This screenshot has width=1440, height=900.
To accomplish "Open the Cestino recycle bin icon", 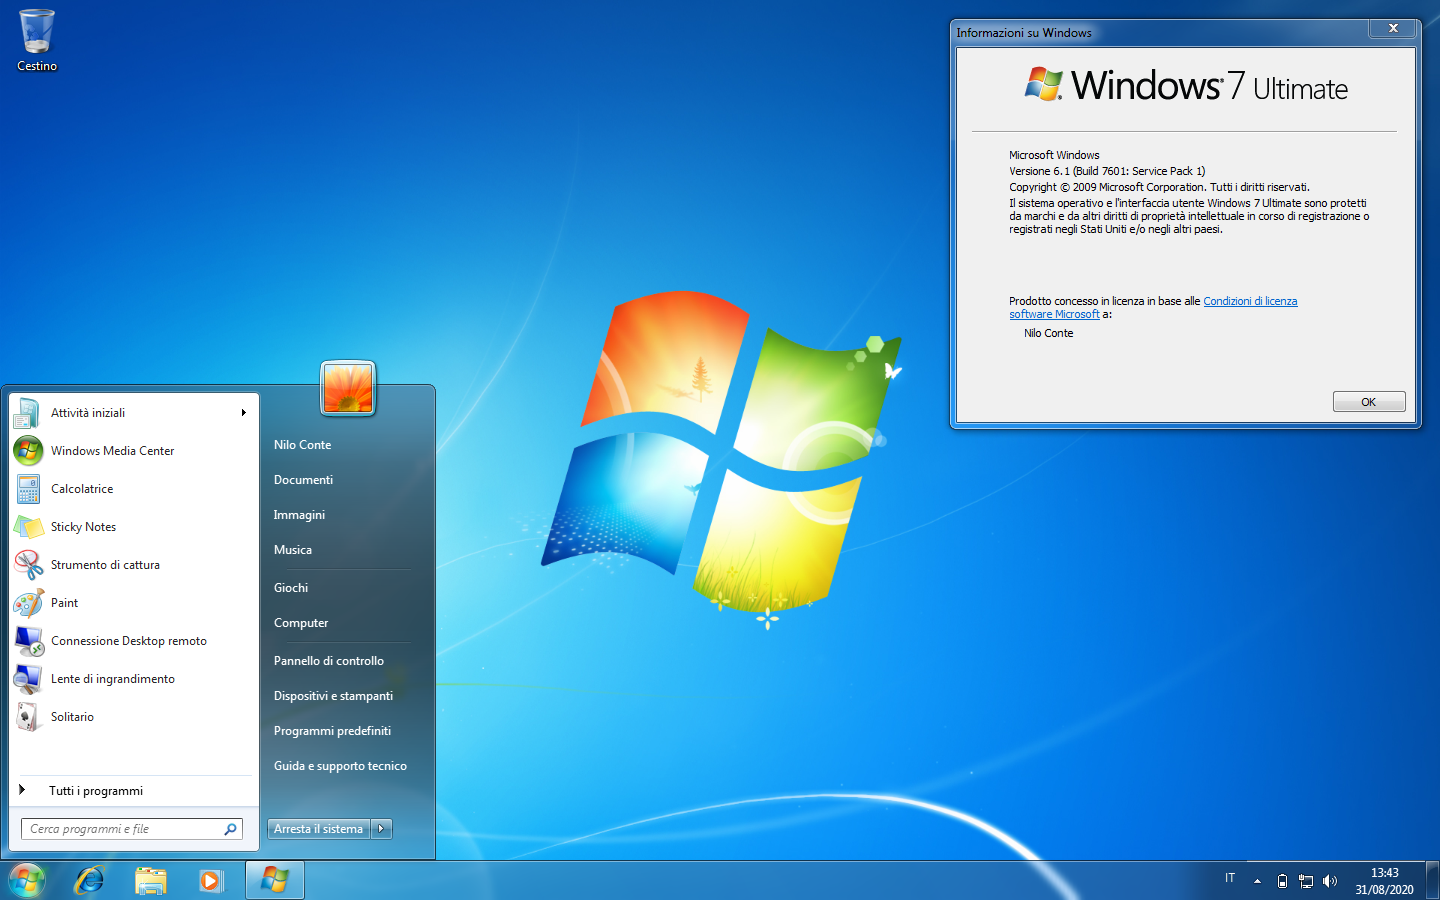I will point(37,40).
